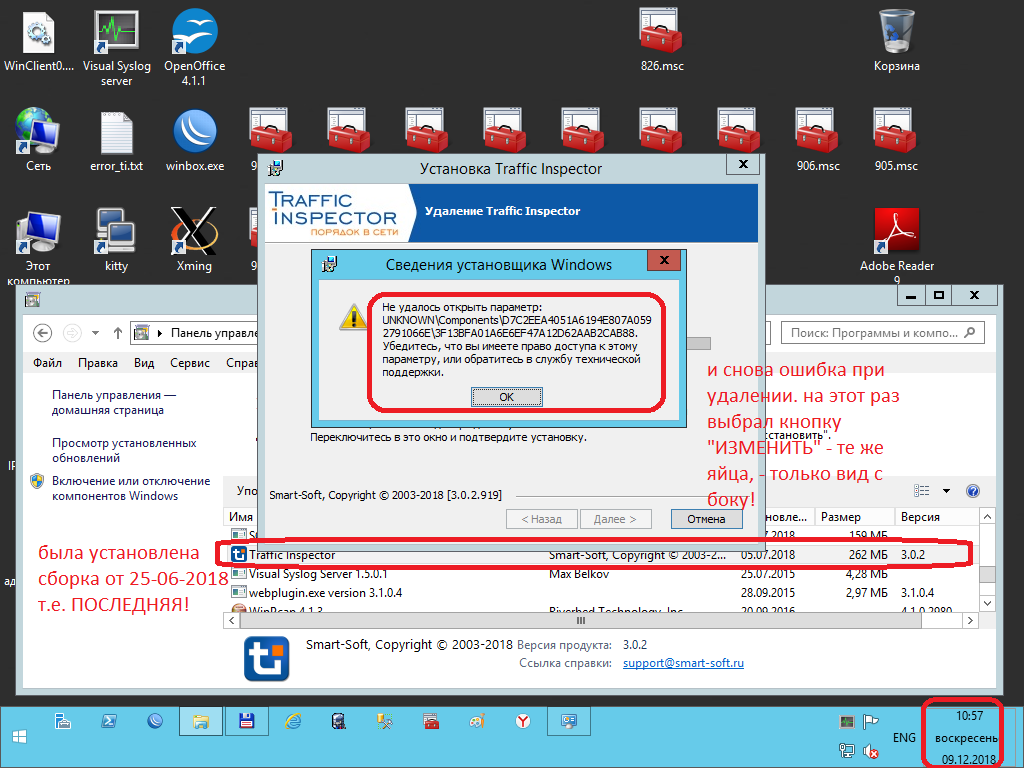Click the Back arrow in Control Panel window
The image size is (1024, 768).
pos(42,333)
